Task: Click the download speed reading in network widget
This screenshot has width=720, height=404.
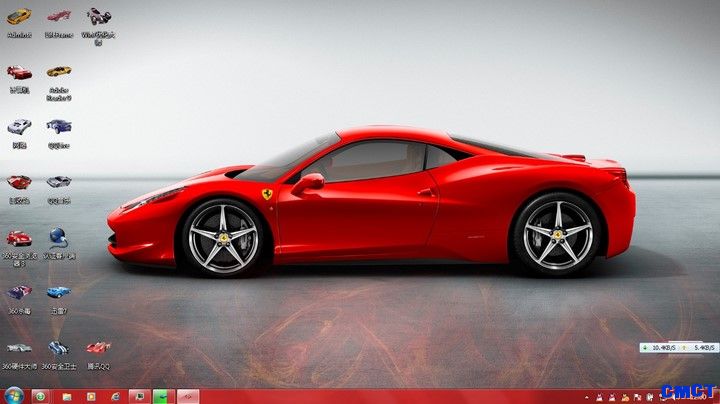Action: [x=663, y=348]
